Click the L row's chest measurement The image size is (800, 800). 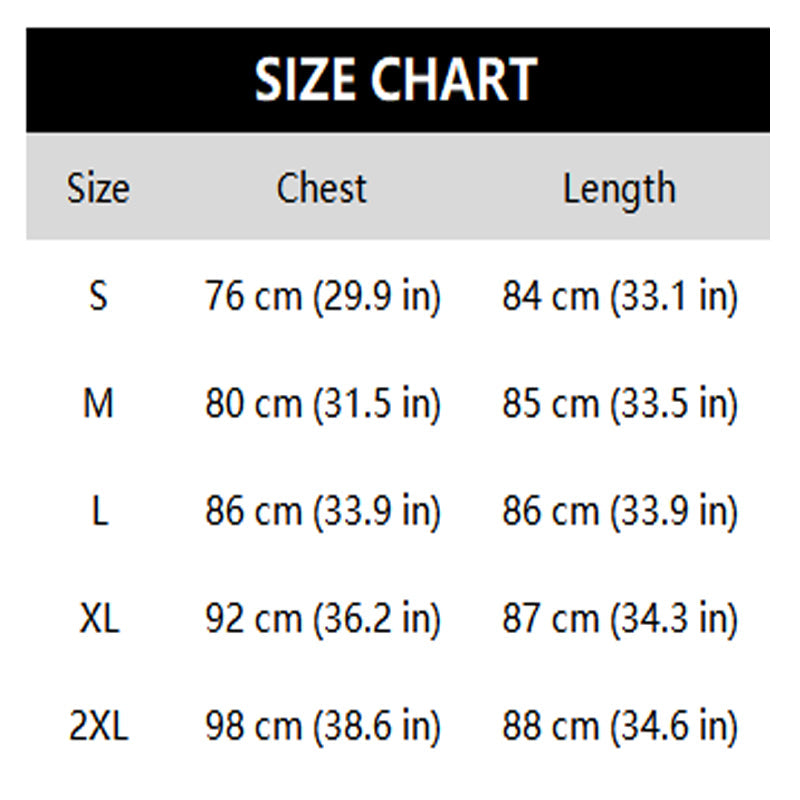click(322, 512)
